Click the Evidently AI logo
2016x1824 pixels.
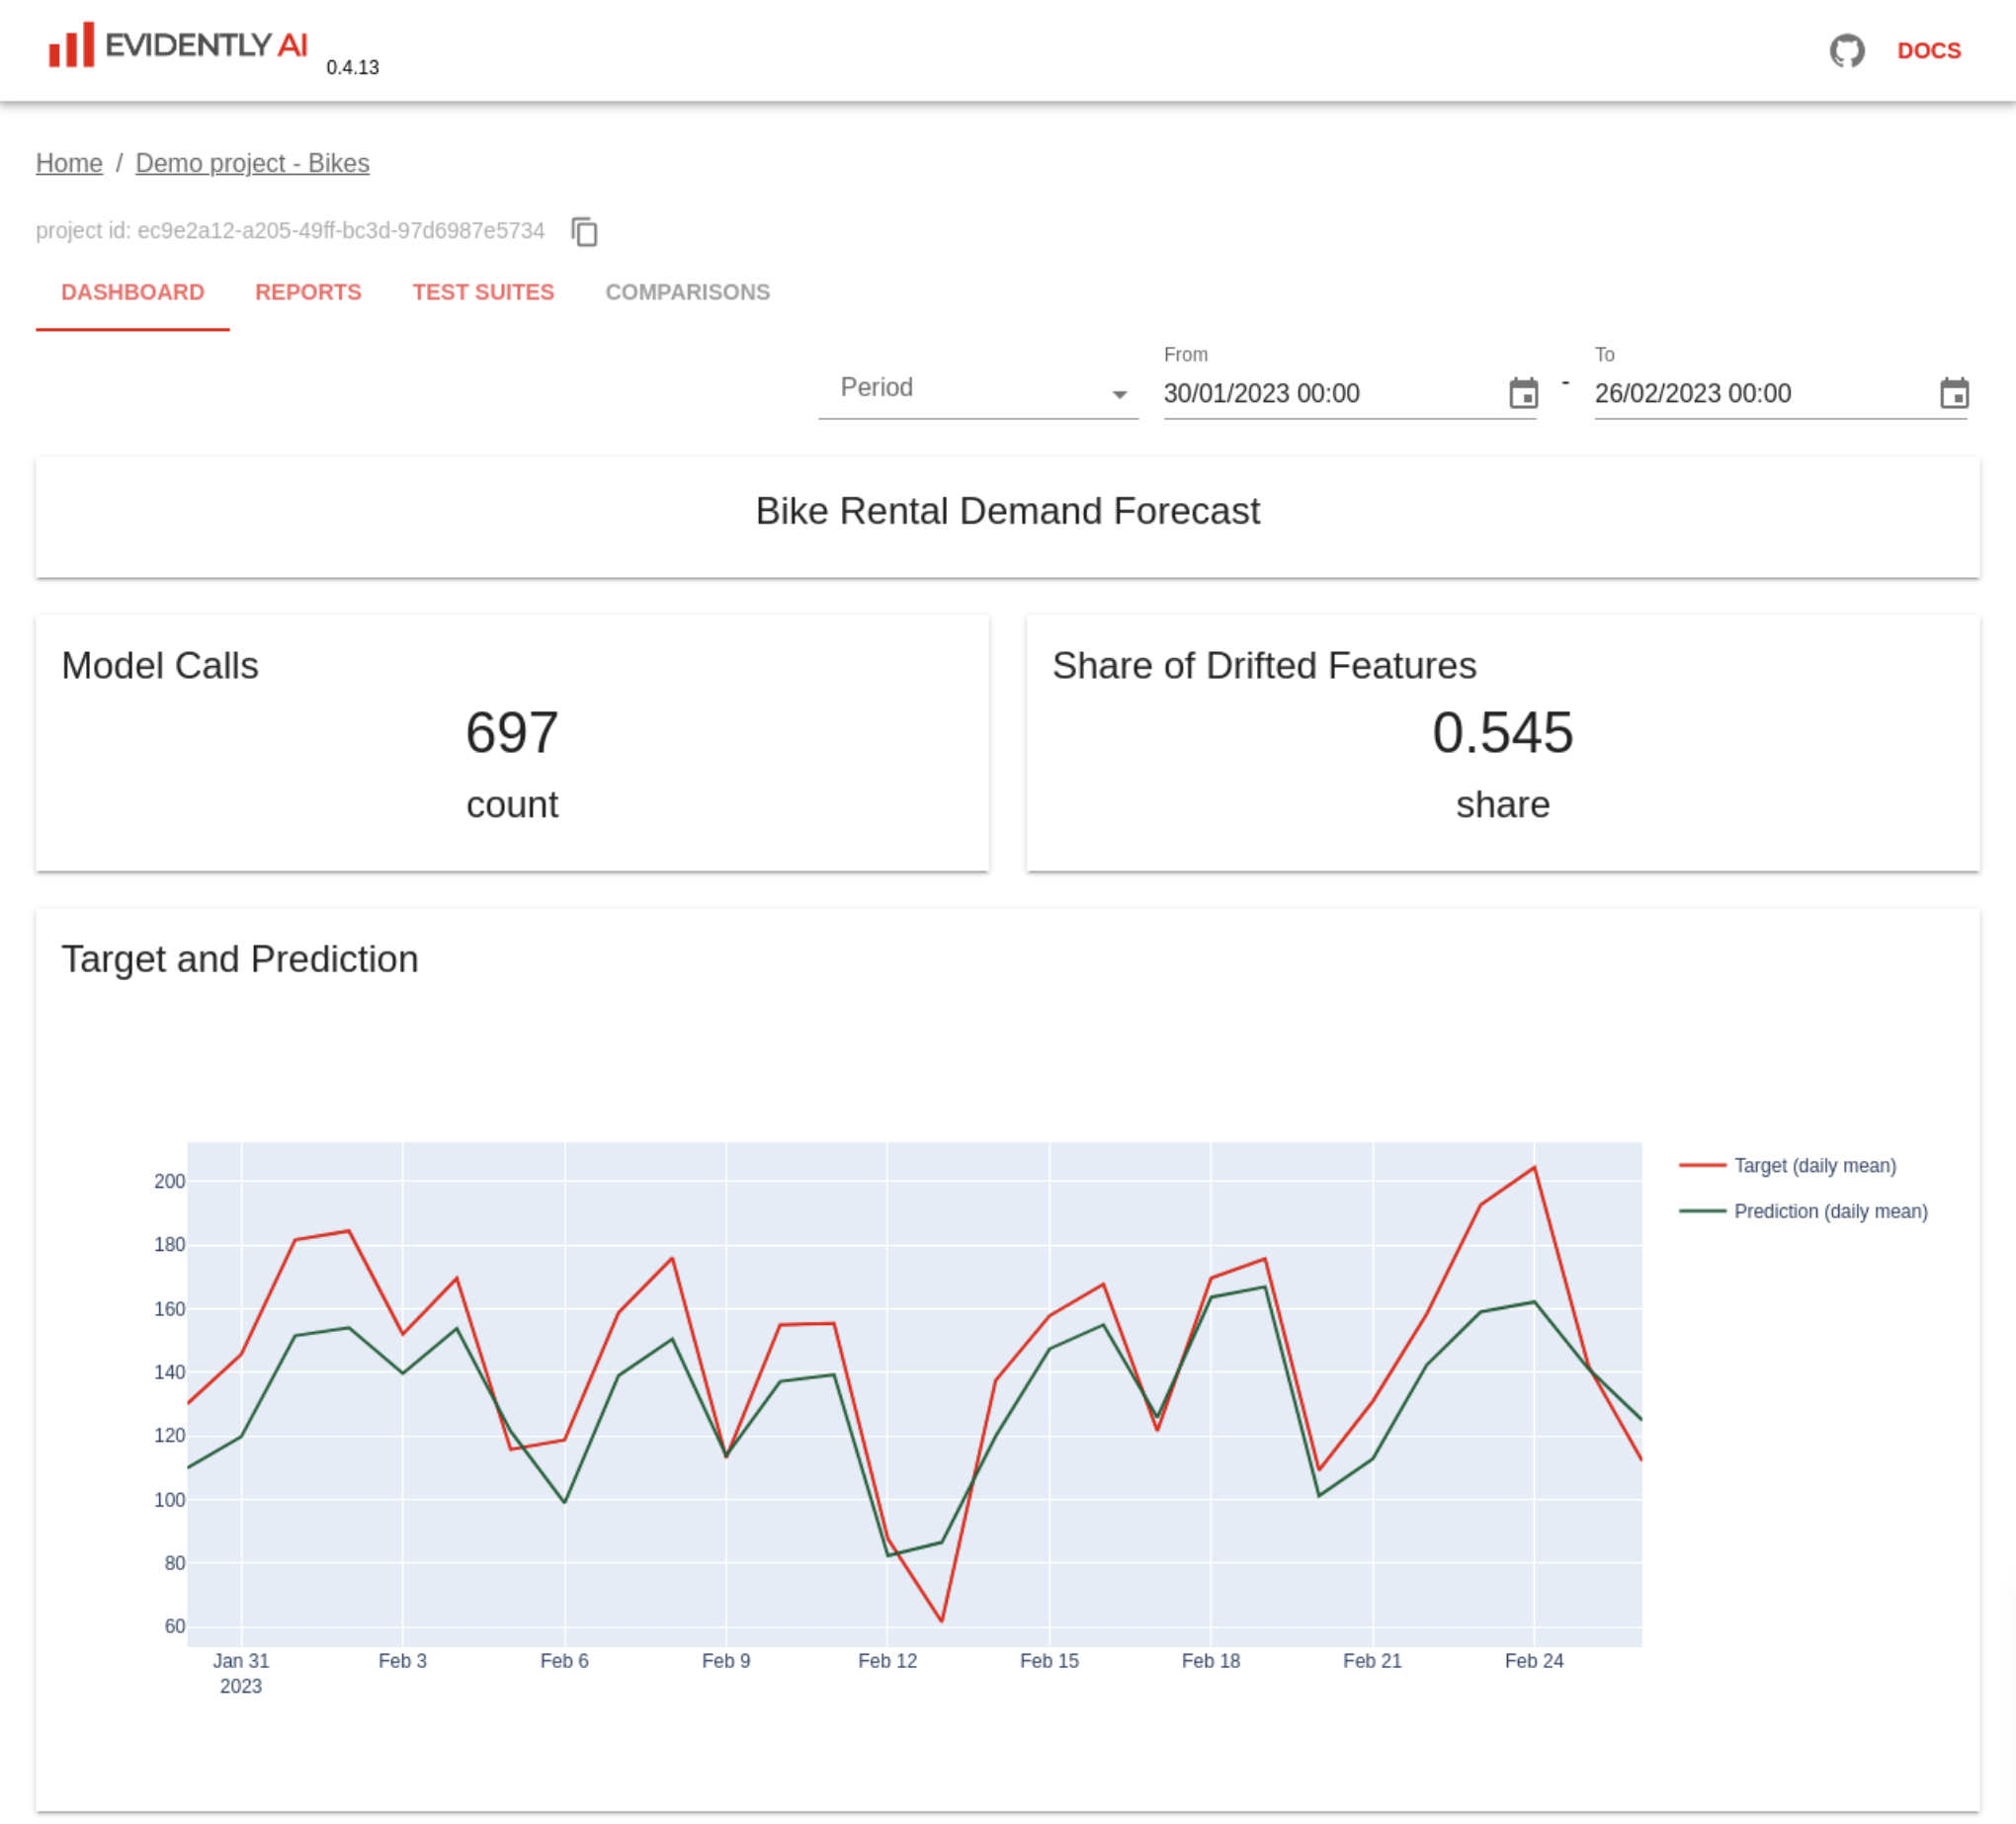point(178,46)
